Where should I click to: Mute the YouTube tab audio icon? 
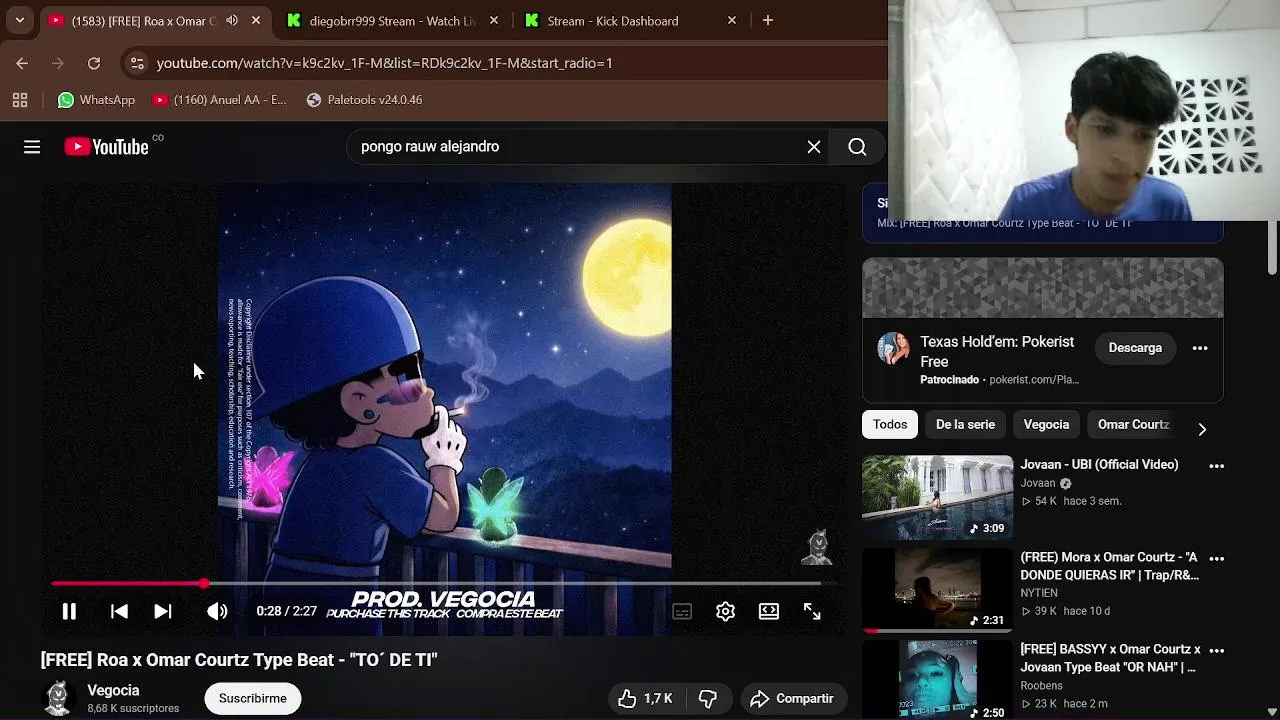[232, 20]
